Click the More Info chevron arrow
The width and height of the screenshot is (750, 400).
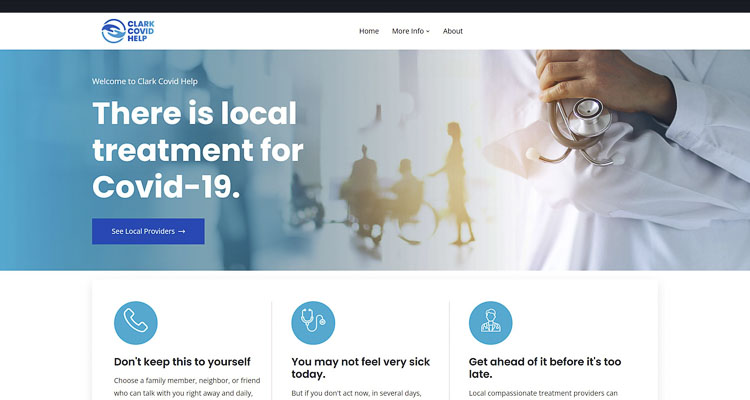[428, 32]
